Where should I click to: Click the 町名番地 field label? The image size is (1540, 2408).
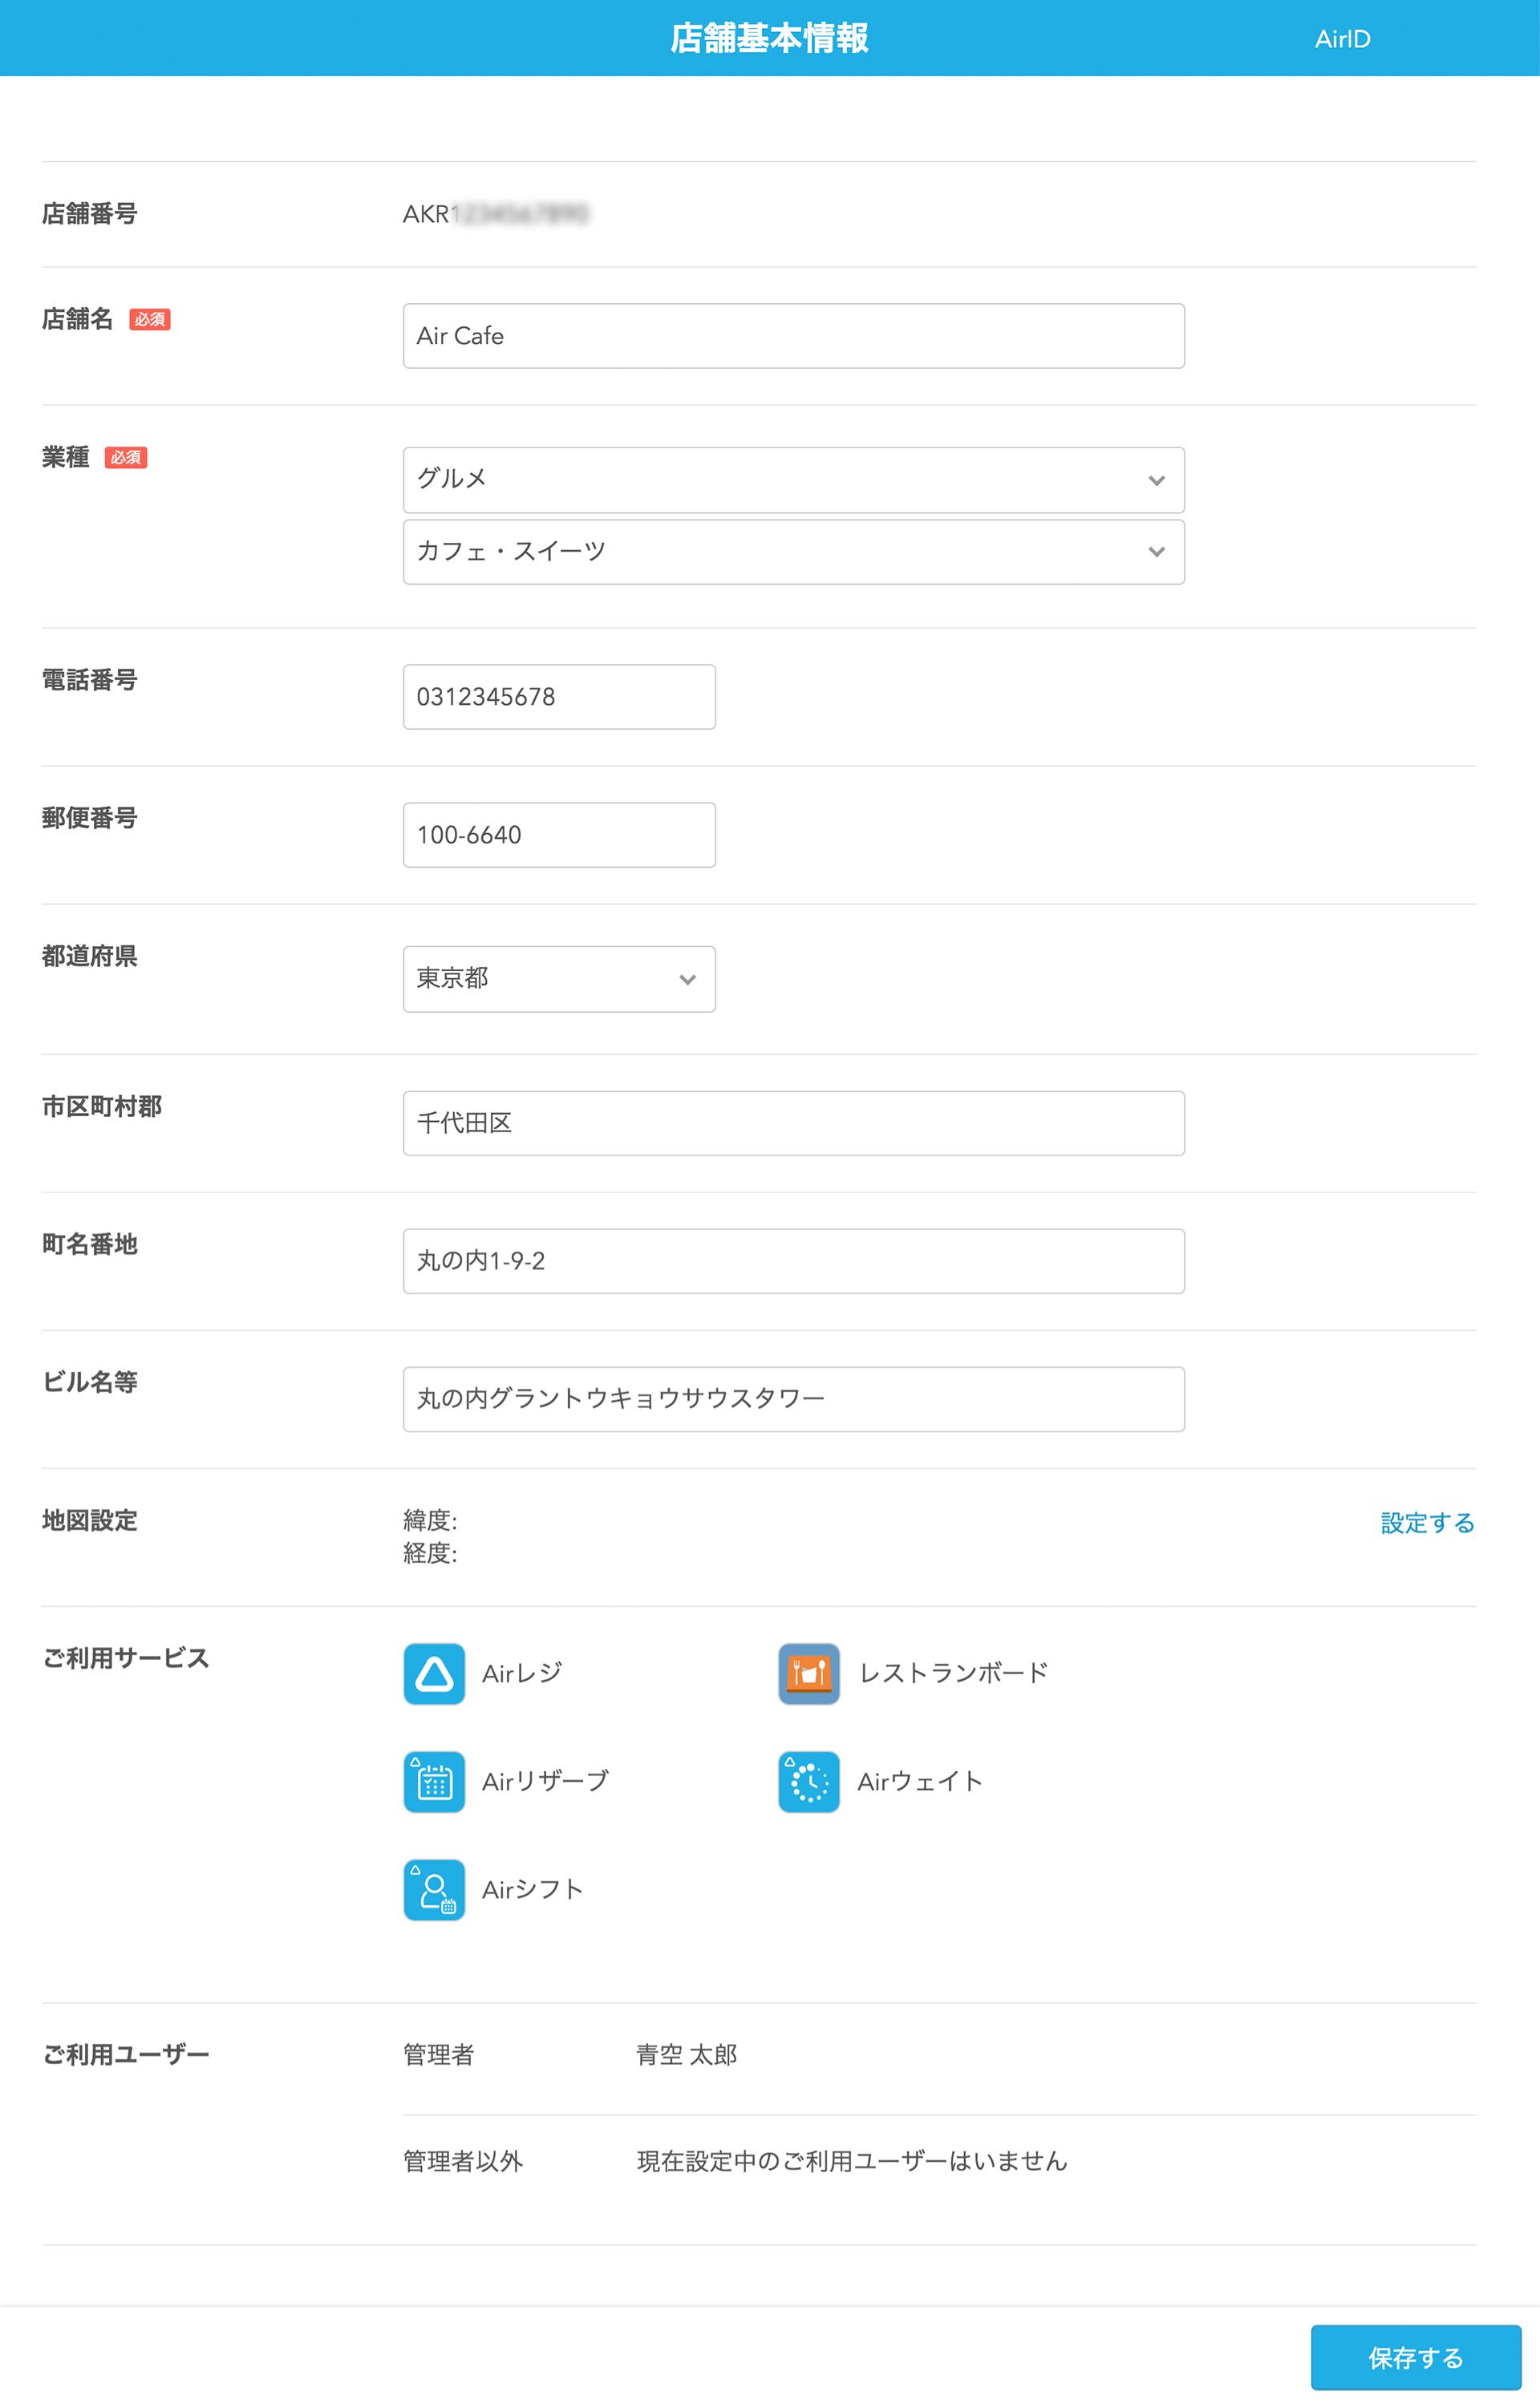pyautogui.click(x=89, y=1244)
